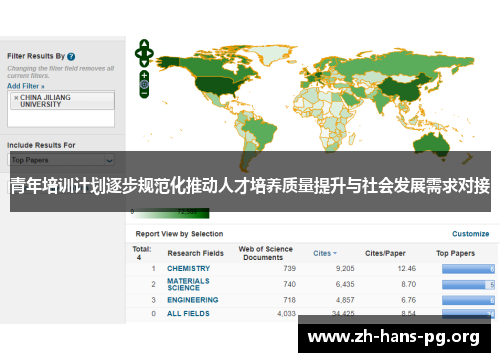Viewport: 500px width, 362px height.
Task: Click the Top Papers bar for CHEMISTRY
Action: [468, 269]
